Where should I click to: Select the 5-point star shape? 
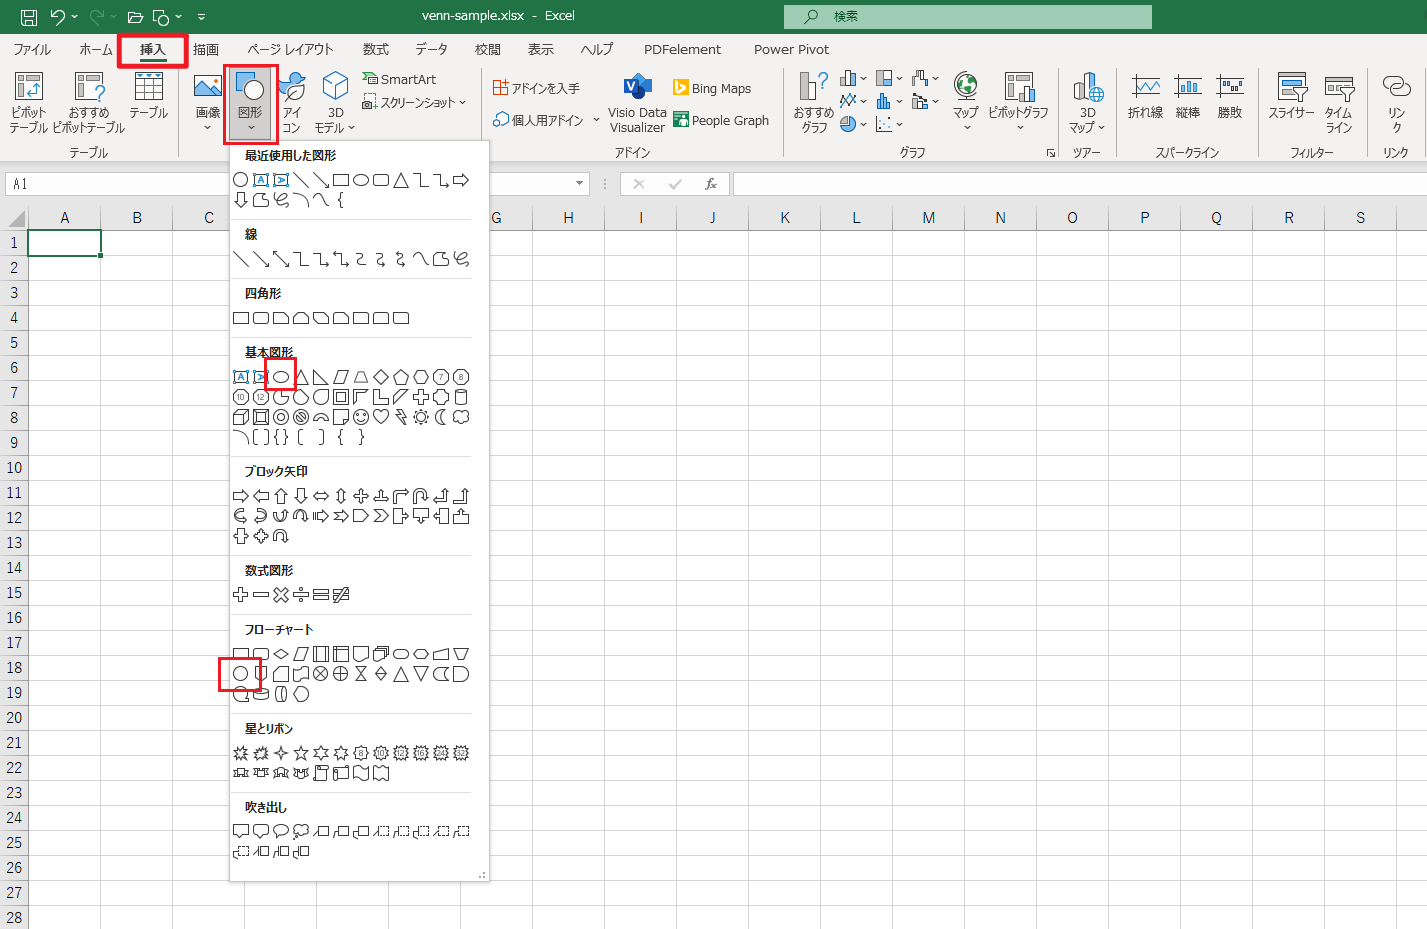click(x=301, y=753)
